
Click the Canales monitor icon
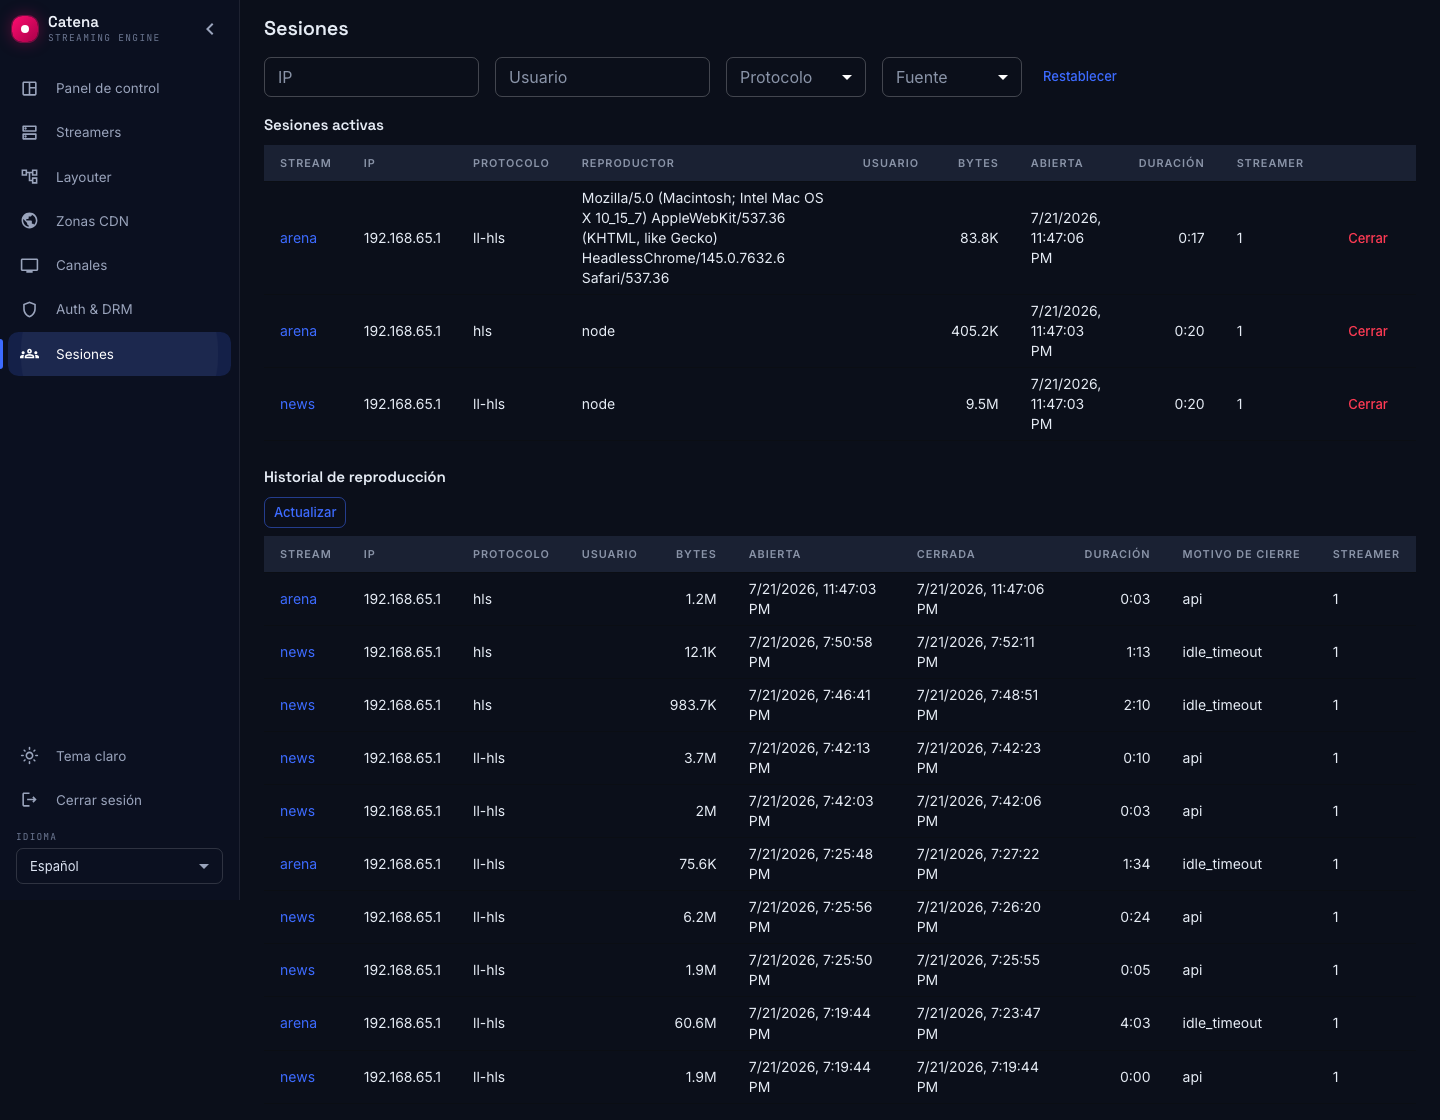[x=30, y=265]
